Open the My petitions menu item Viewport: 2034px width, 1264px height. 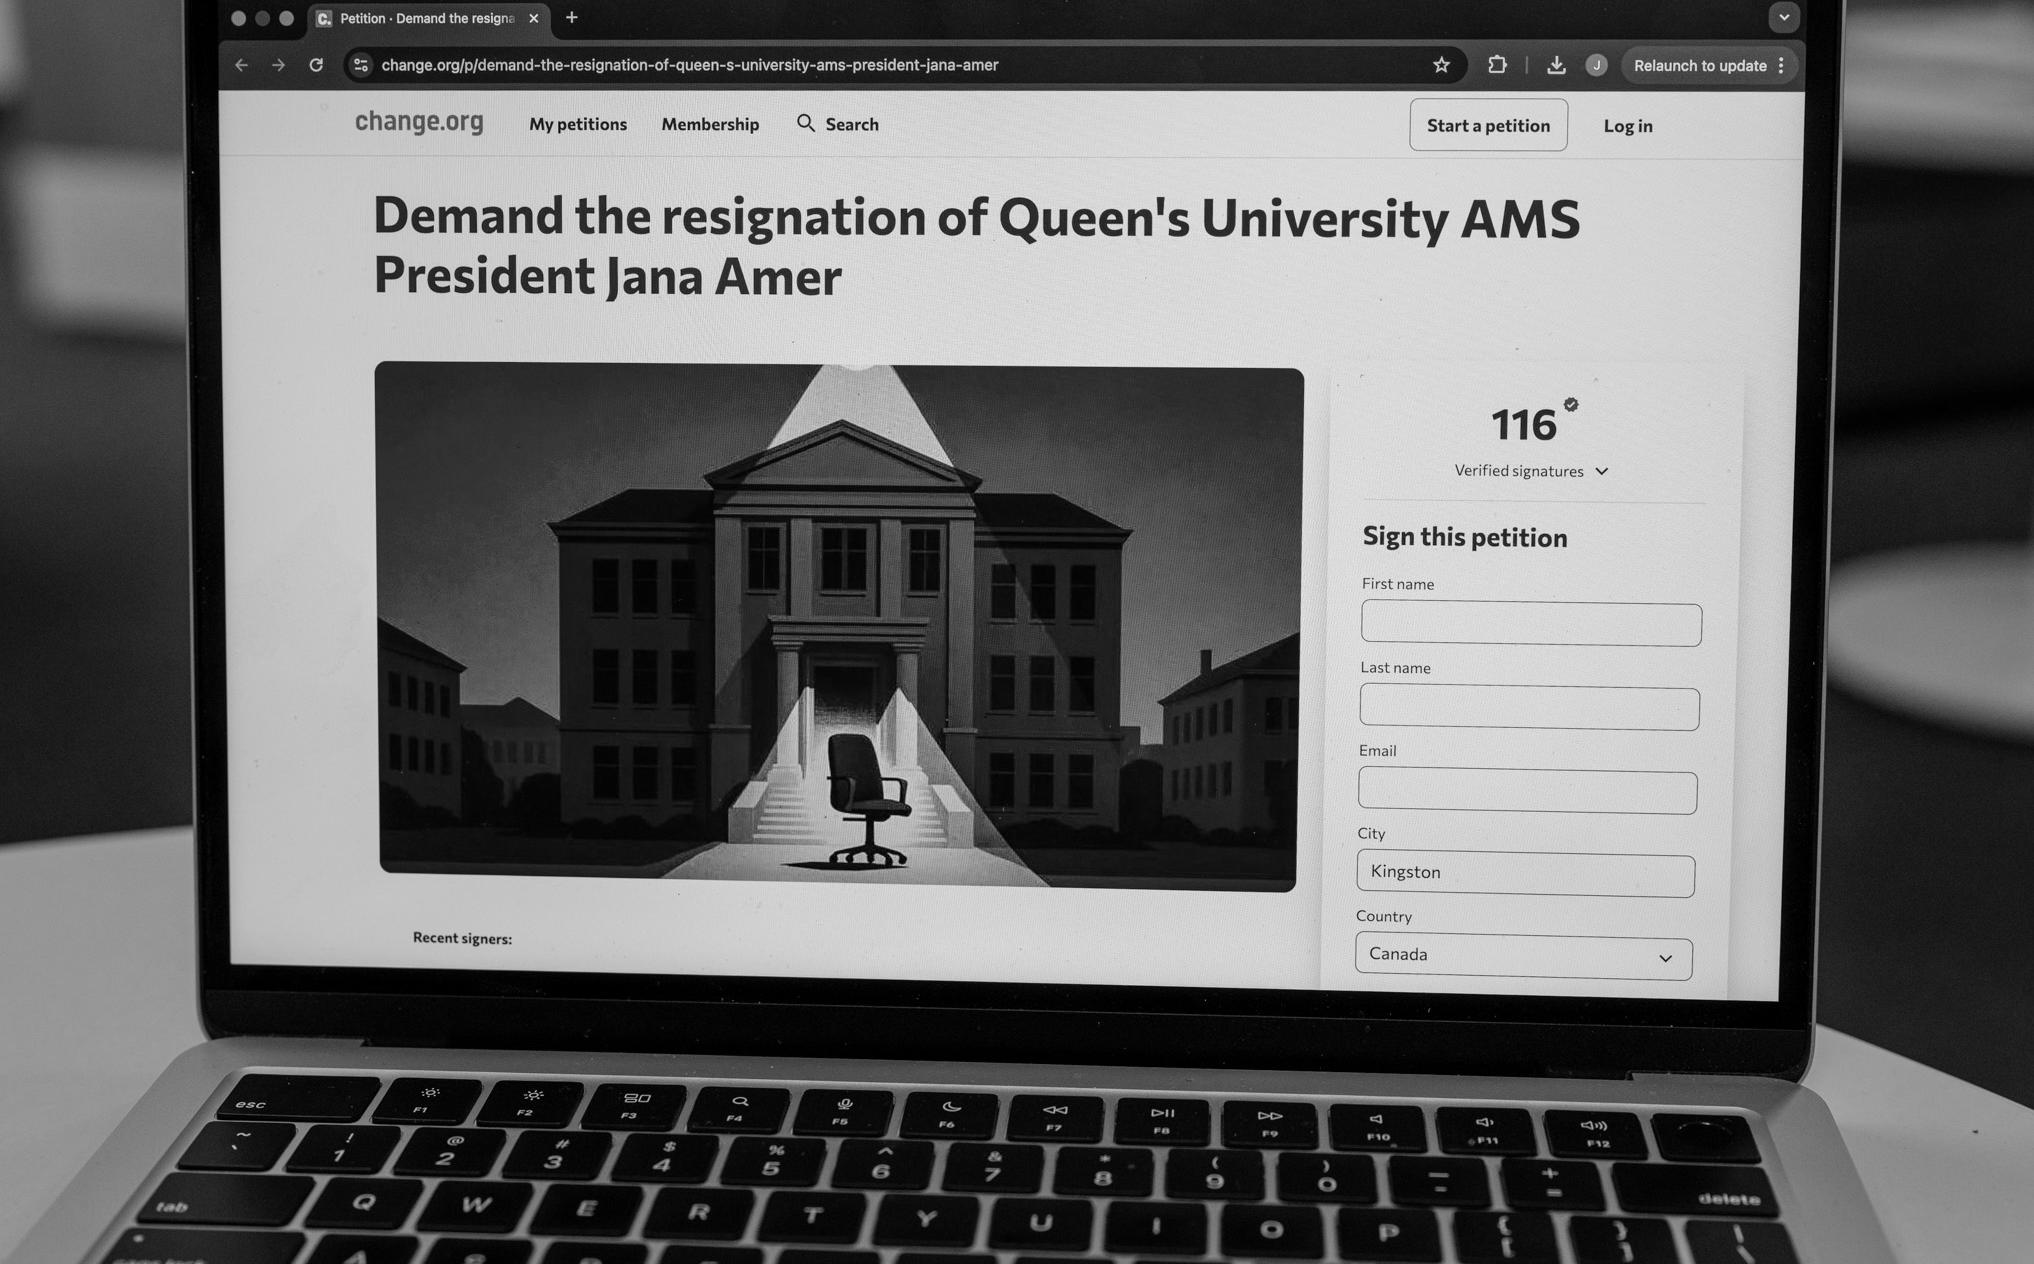tap(578, 124)
